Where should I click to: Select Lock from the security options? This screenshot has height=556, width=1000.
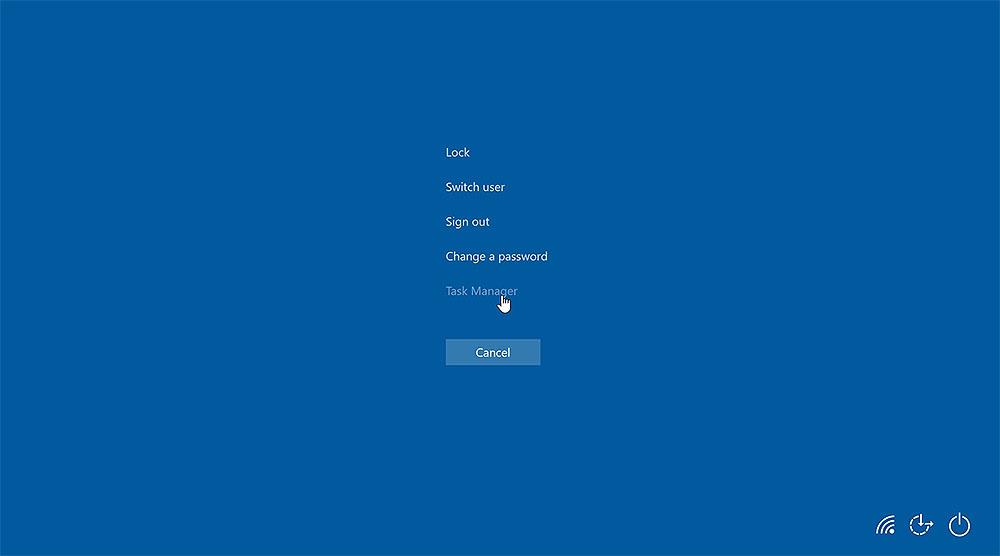tap(457, 152)
